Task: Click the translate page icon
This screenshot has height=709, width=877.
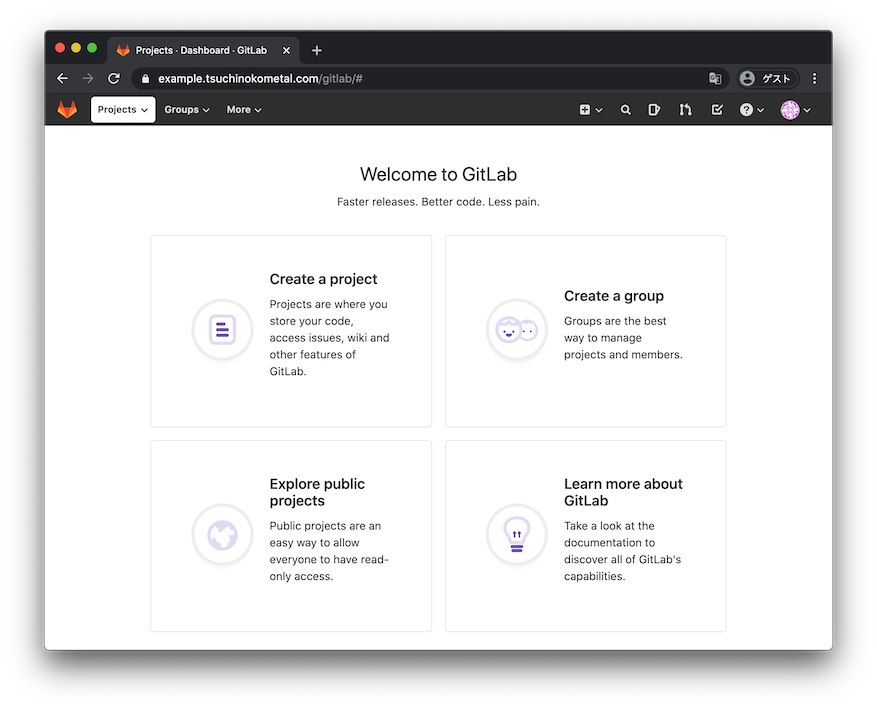Action: [715, 79]
